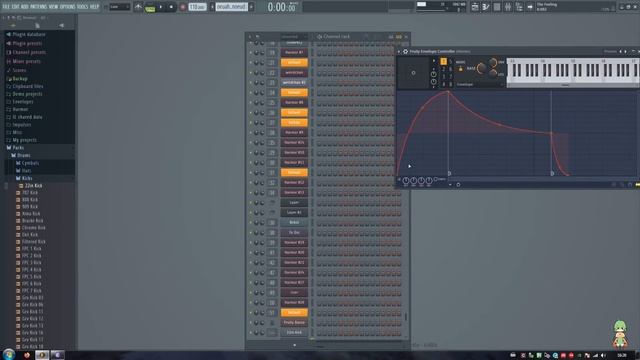The width and height of the screenshot is (640, 360).
Task: Expand the Cymbals folder
Action: point(30,163)
